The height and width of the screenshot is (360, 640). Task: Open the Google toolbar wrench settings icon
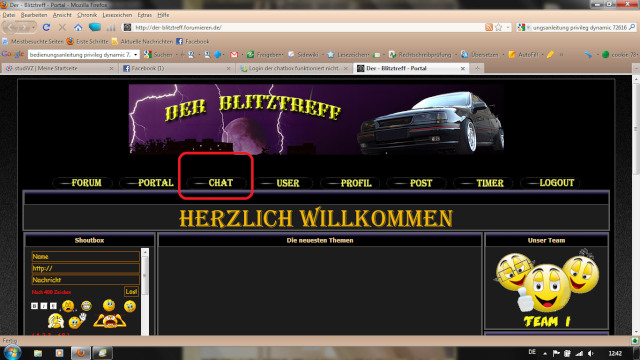tap(588, 54)
